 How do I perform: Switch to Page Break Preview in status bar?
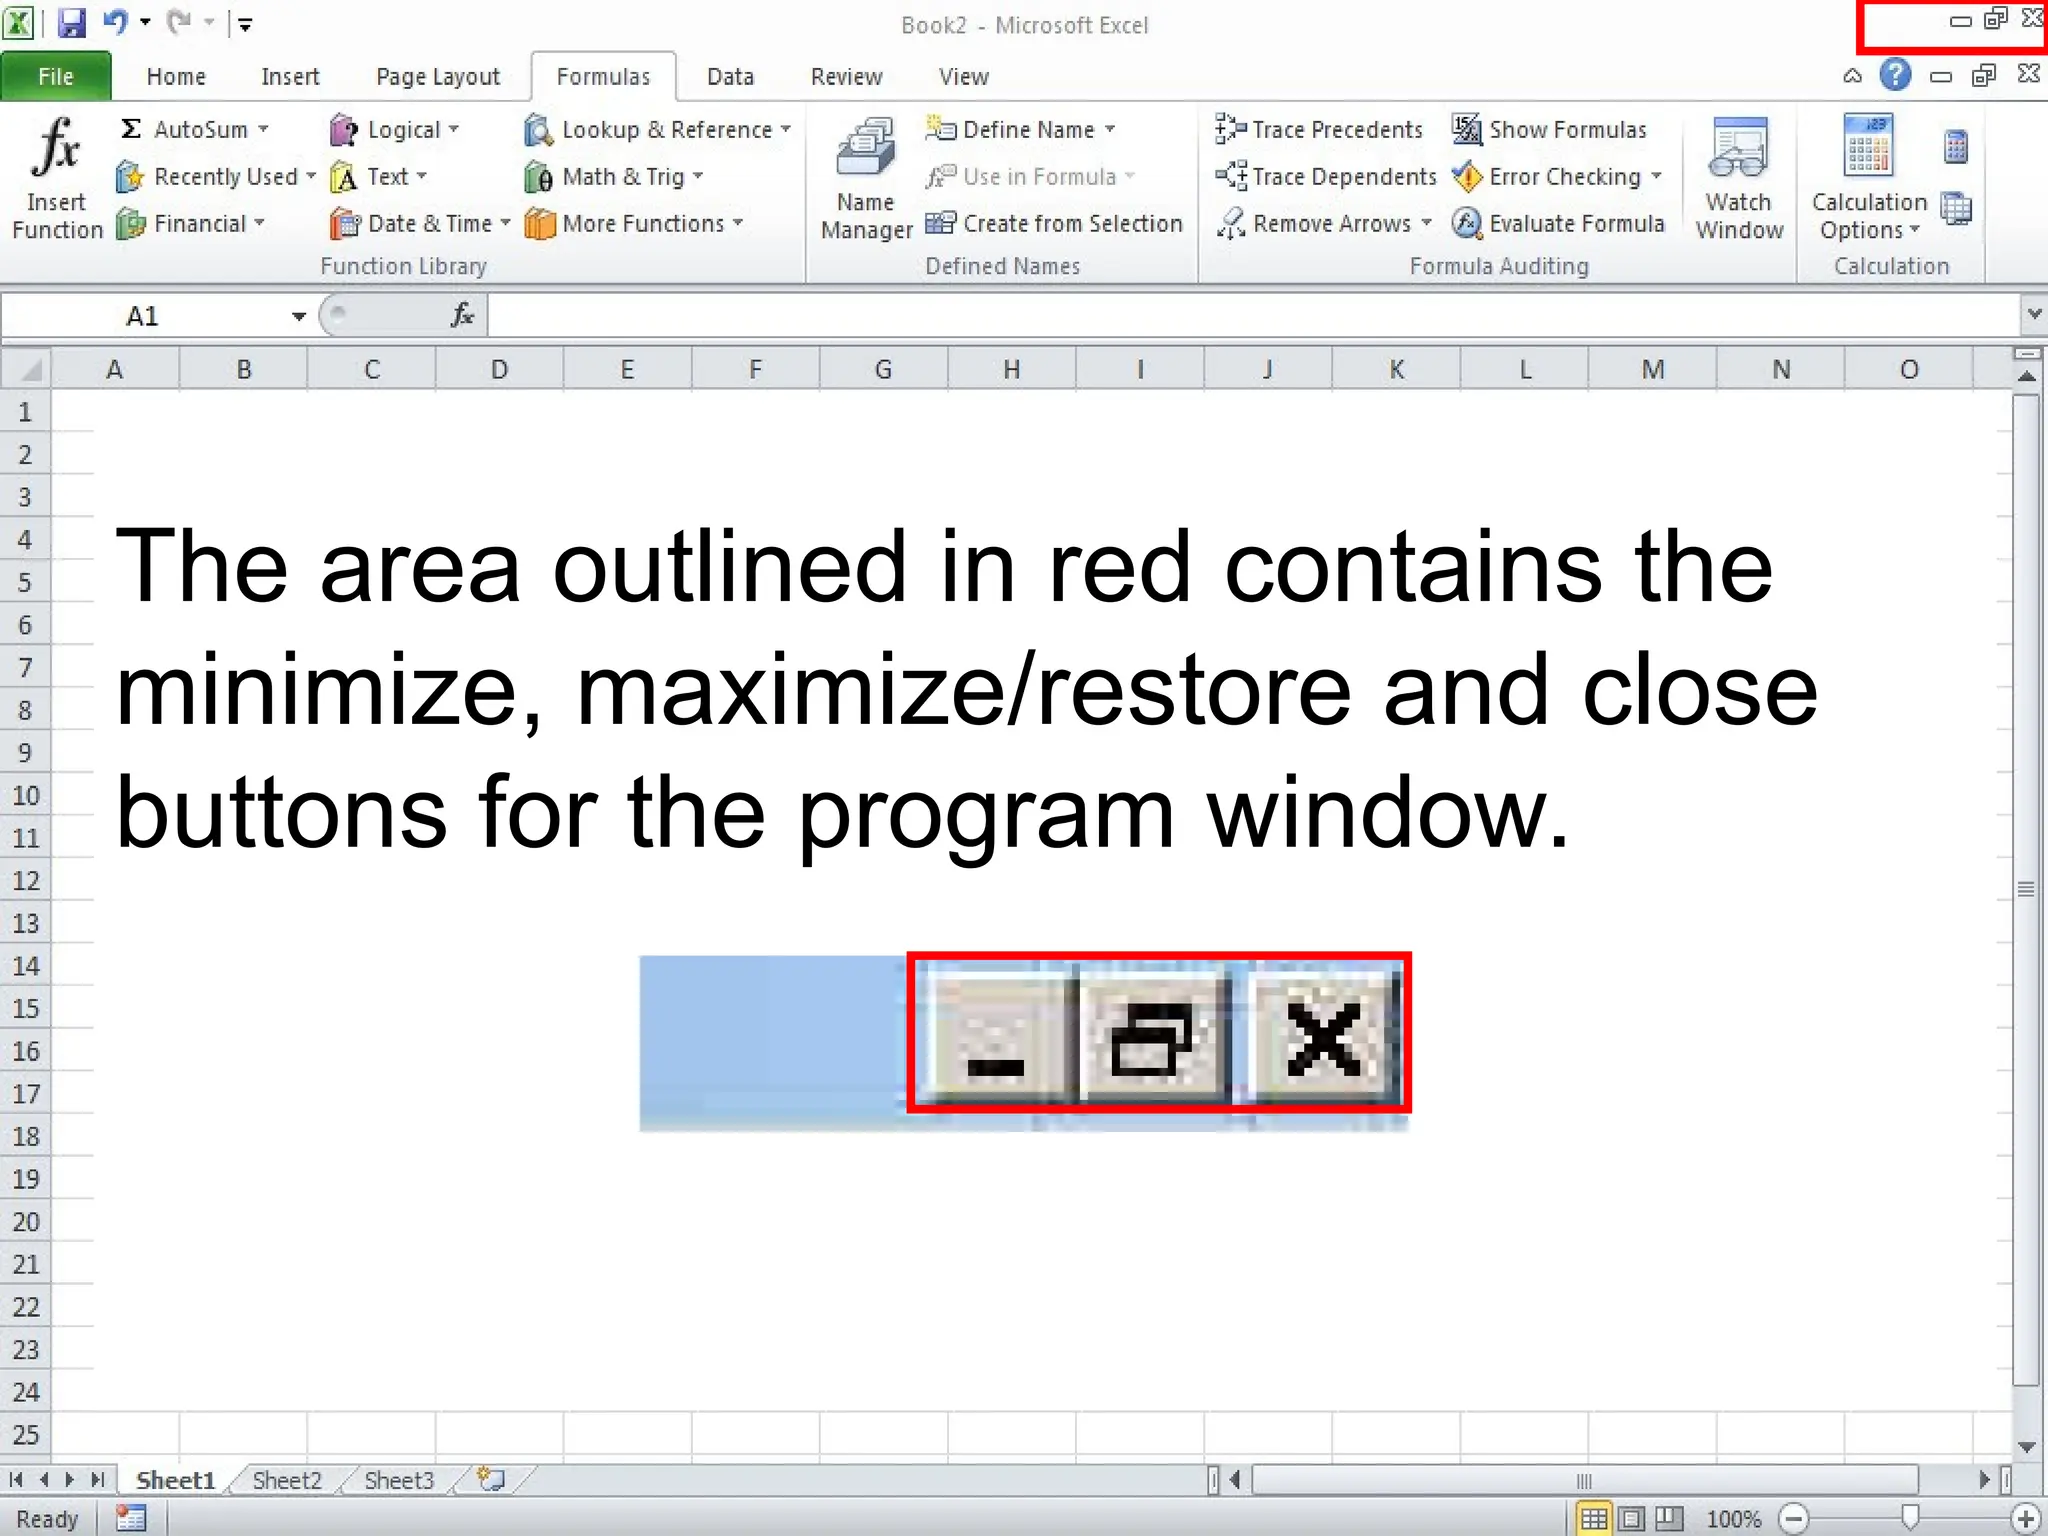pyautogui.click(x=1668, y=1519)
